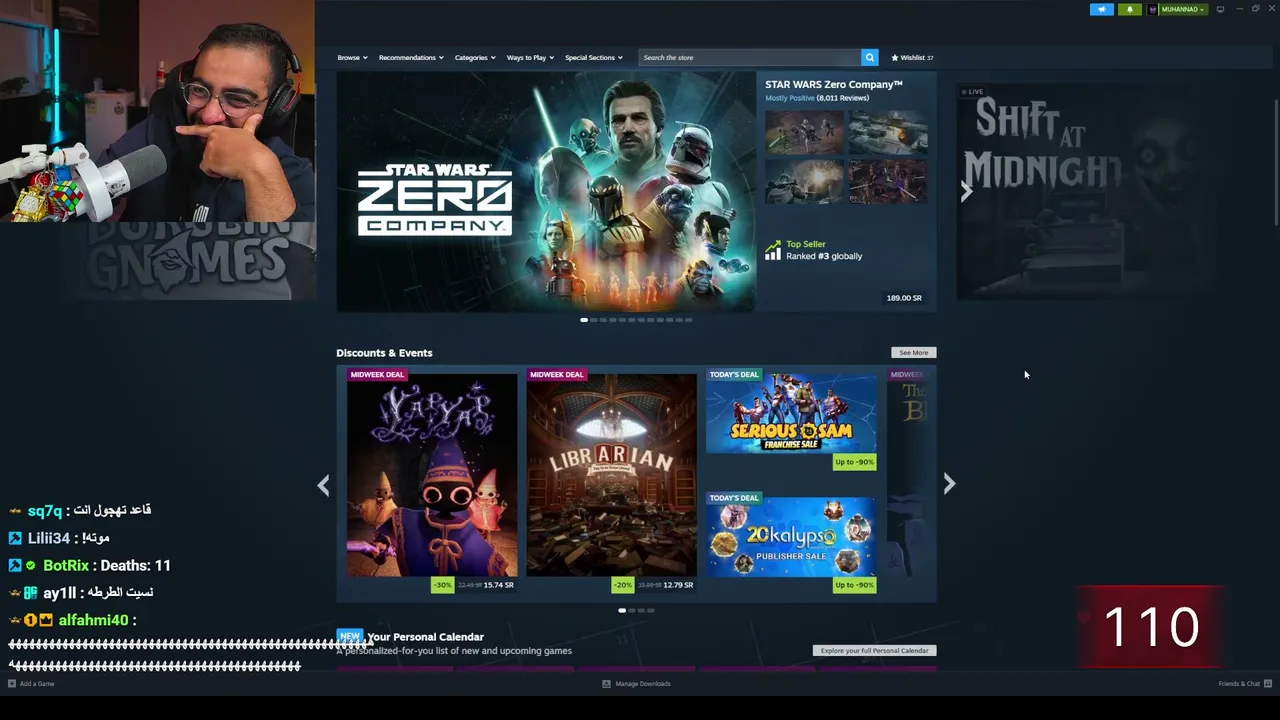View third Zero Company screenshot thumbnail

(805, 182)
